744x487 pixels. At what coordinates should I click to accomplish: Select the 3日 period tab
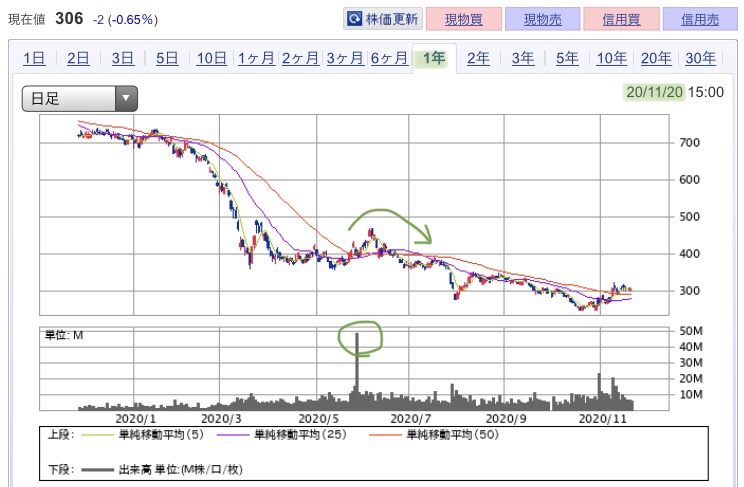[123, 58]
